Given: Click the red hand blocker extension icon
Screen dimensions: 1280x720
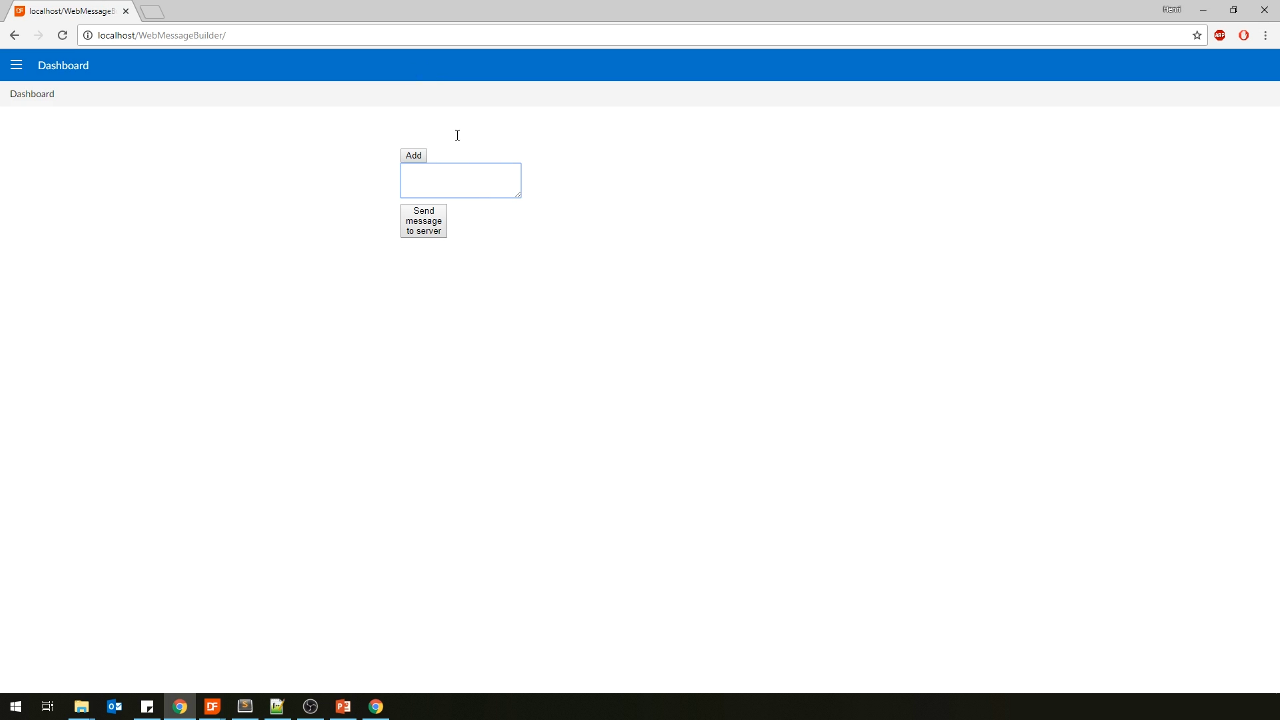Looking at the screenshot, I should [1244, 35].
